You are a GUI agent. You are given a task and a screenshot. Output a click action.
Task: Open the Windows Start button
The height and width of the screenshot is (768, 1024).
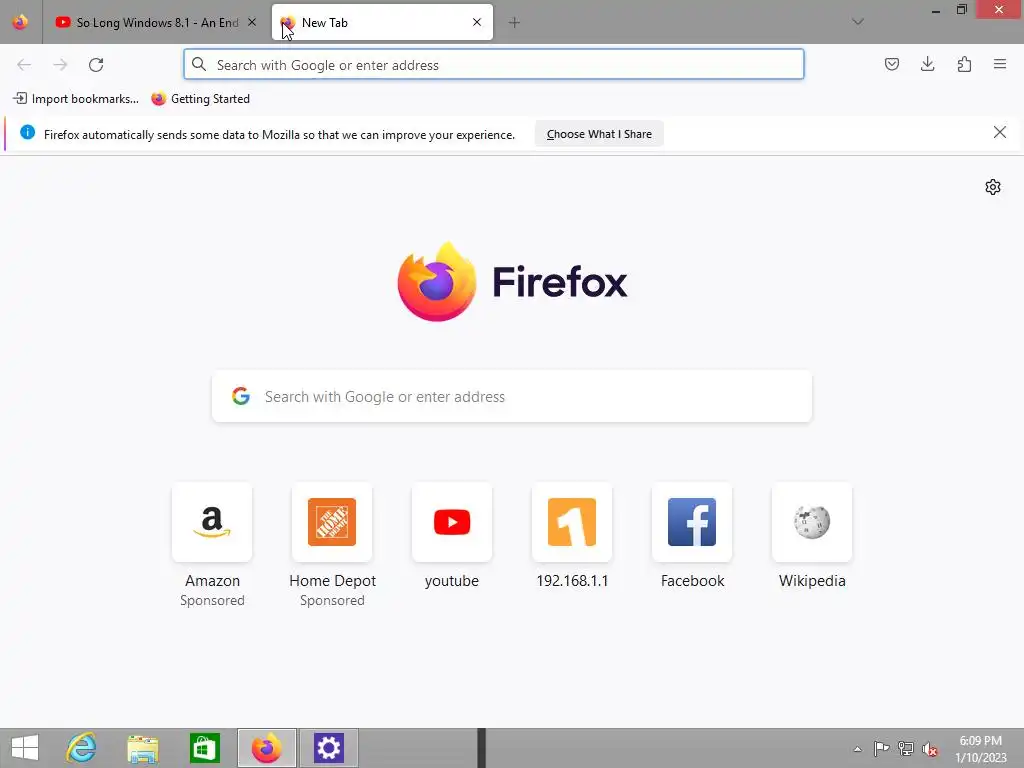click(25, 748)
